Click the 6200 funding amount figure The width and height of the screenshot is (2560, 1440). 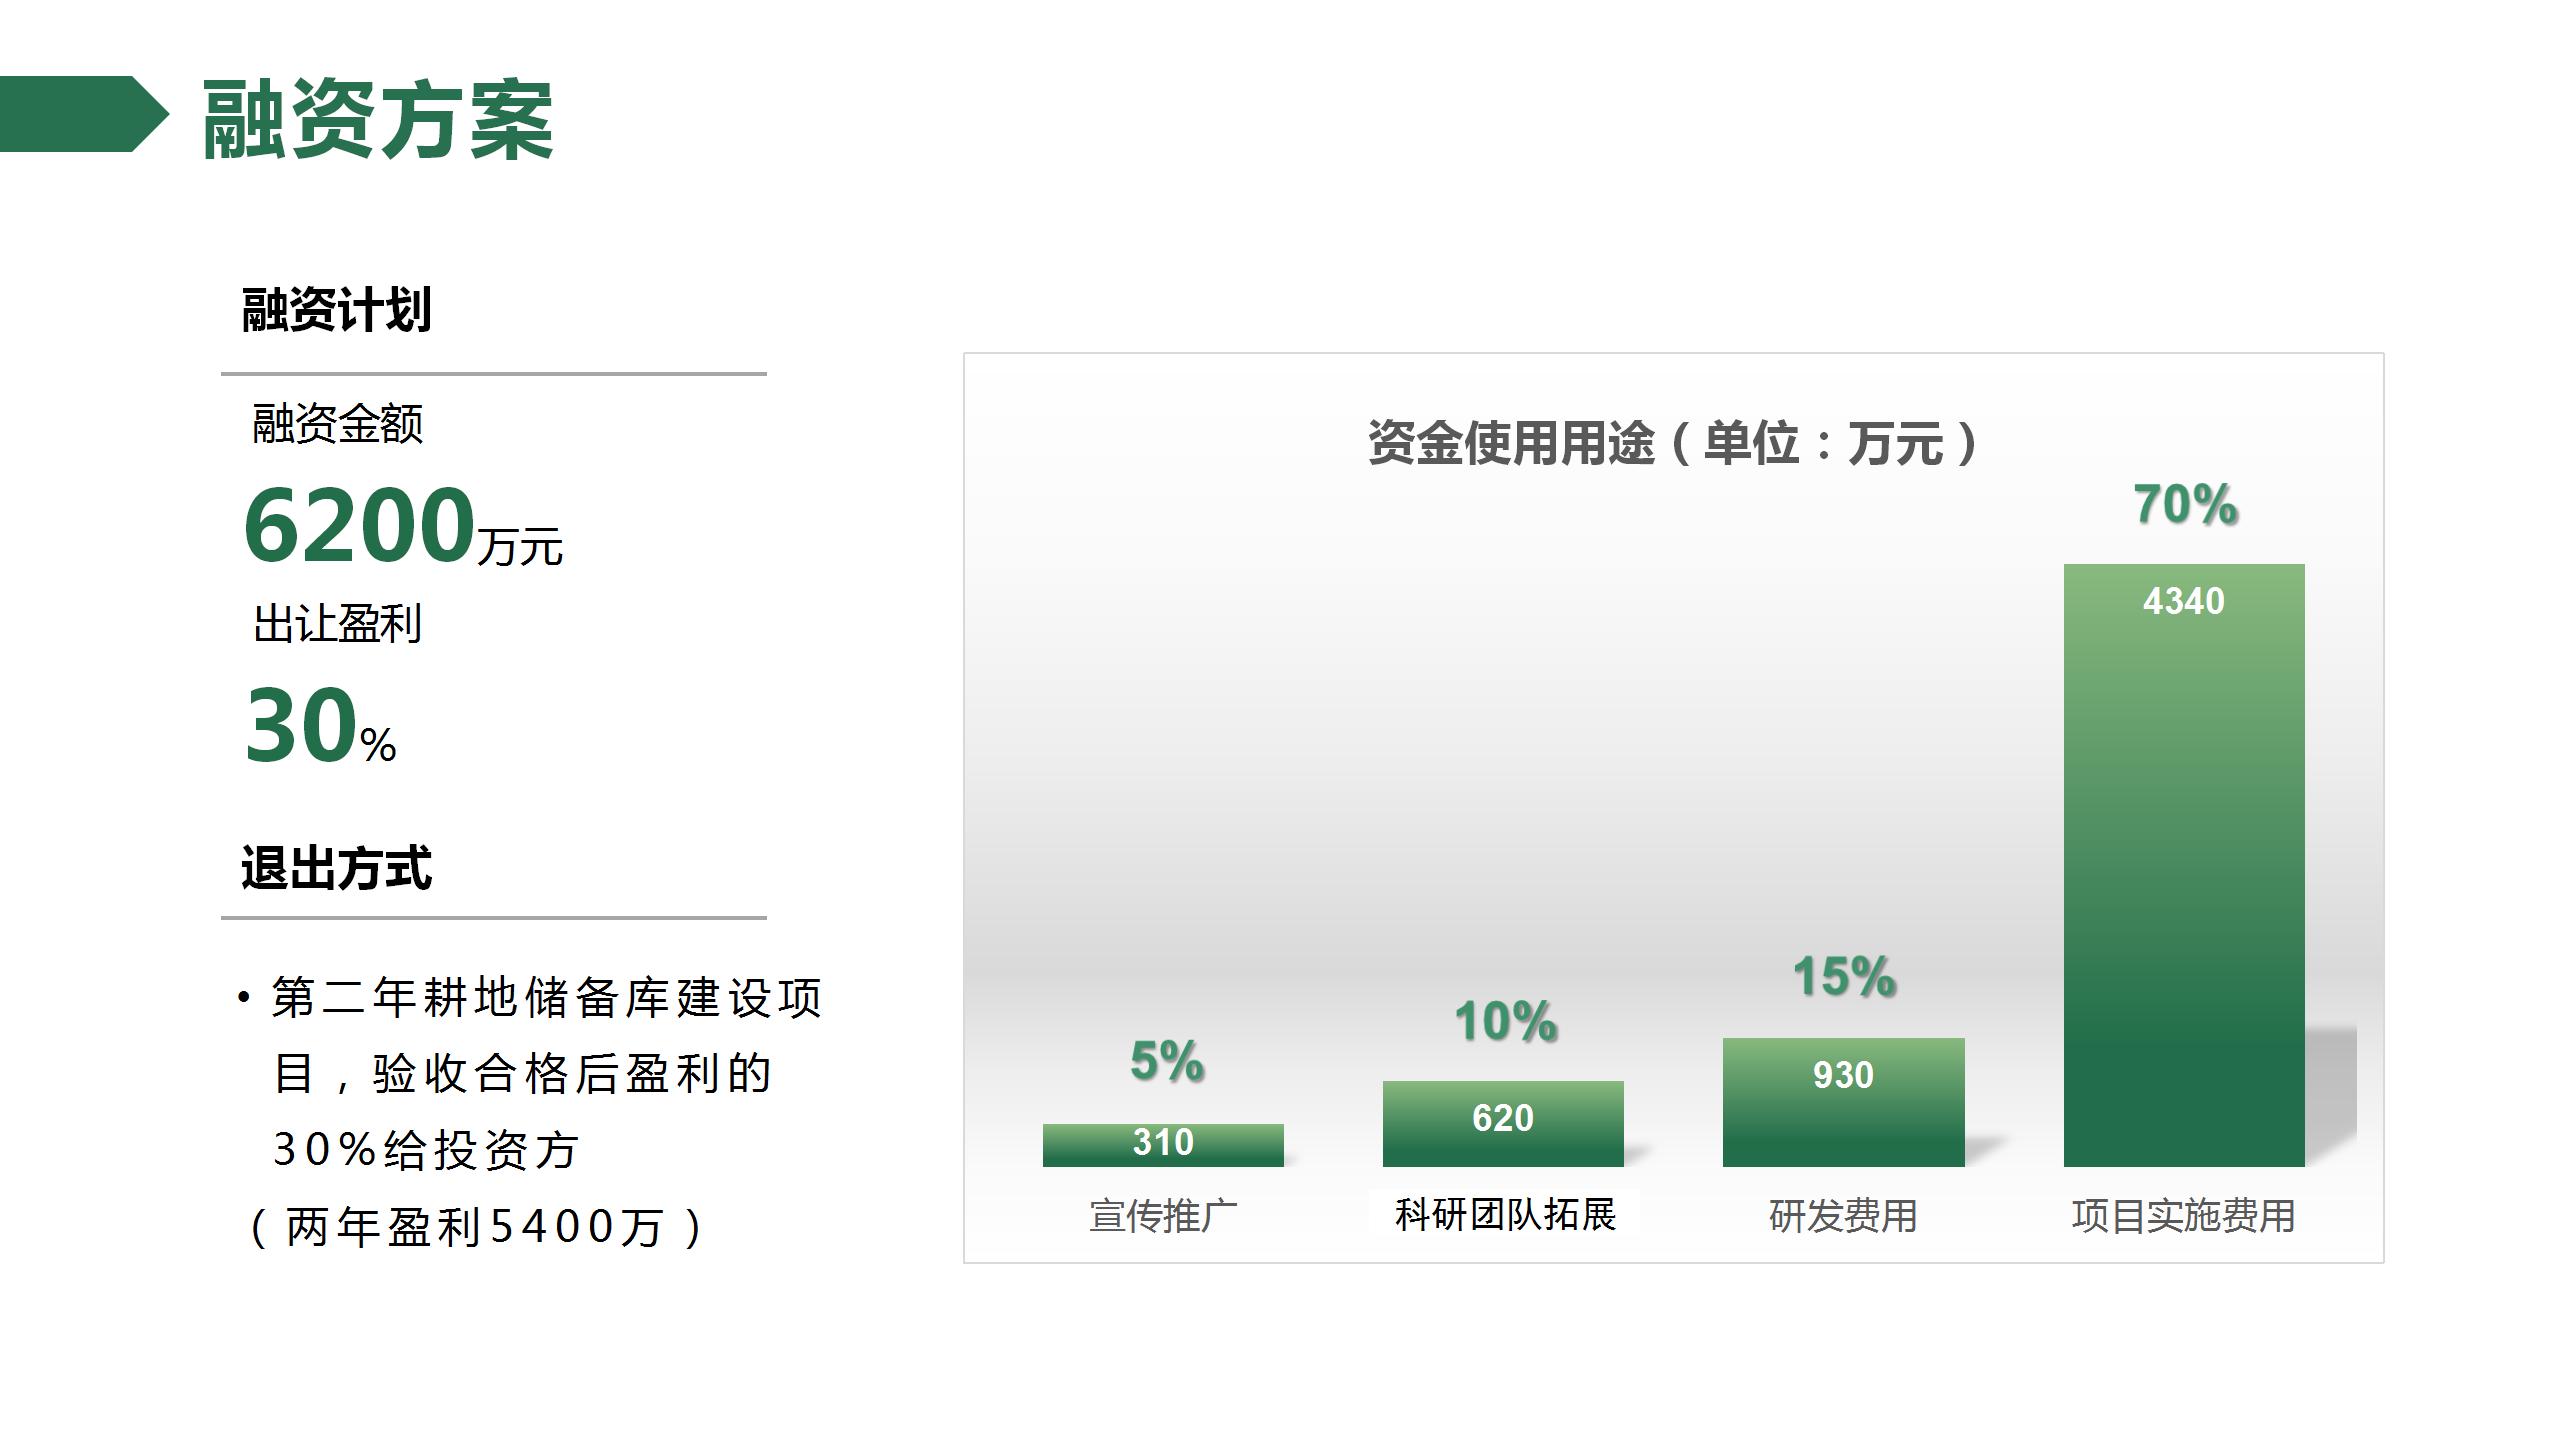tap(358, 524)
